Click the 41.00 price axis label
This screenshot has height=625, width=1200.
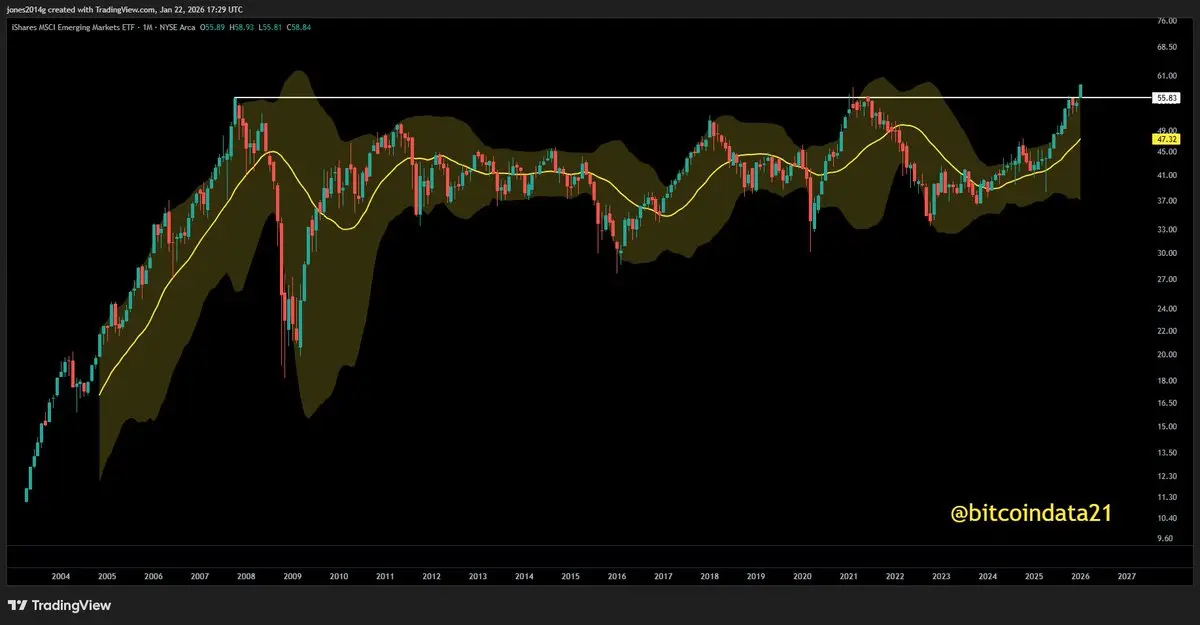pos(1166,175)
